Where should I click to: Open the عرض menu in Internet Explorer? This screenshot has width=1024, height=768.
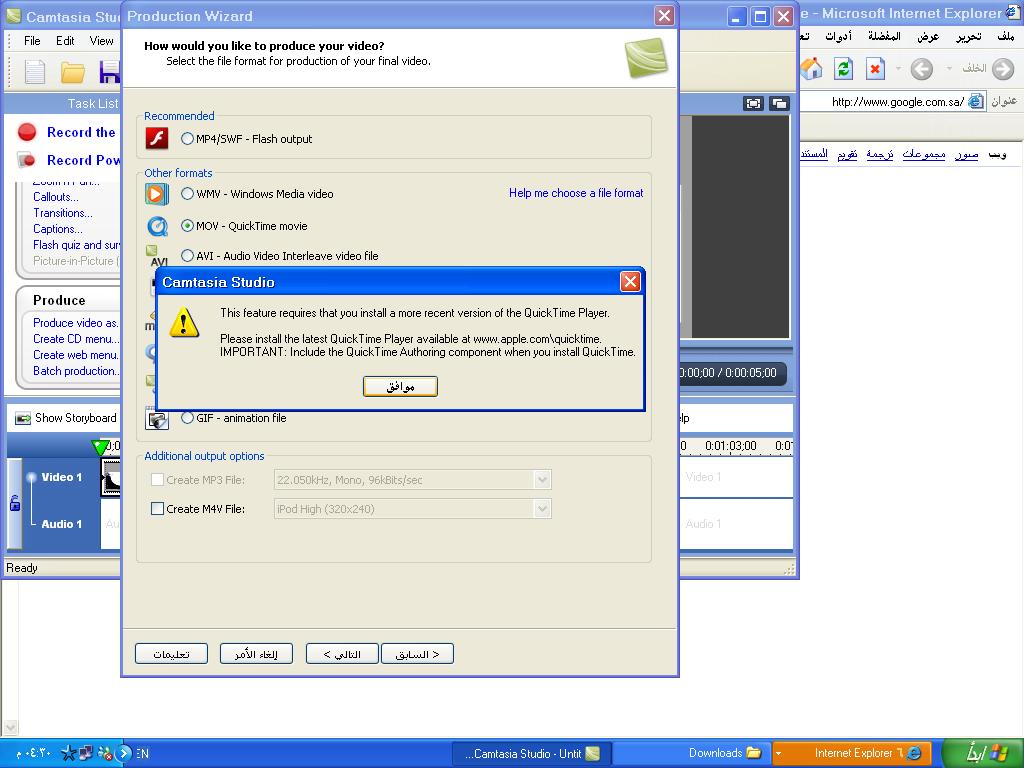(x=928, y=36)
